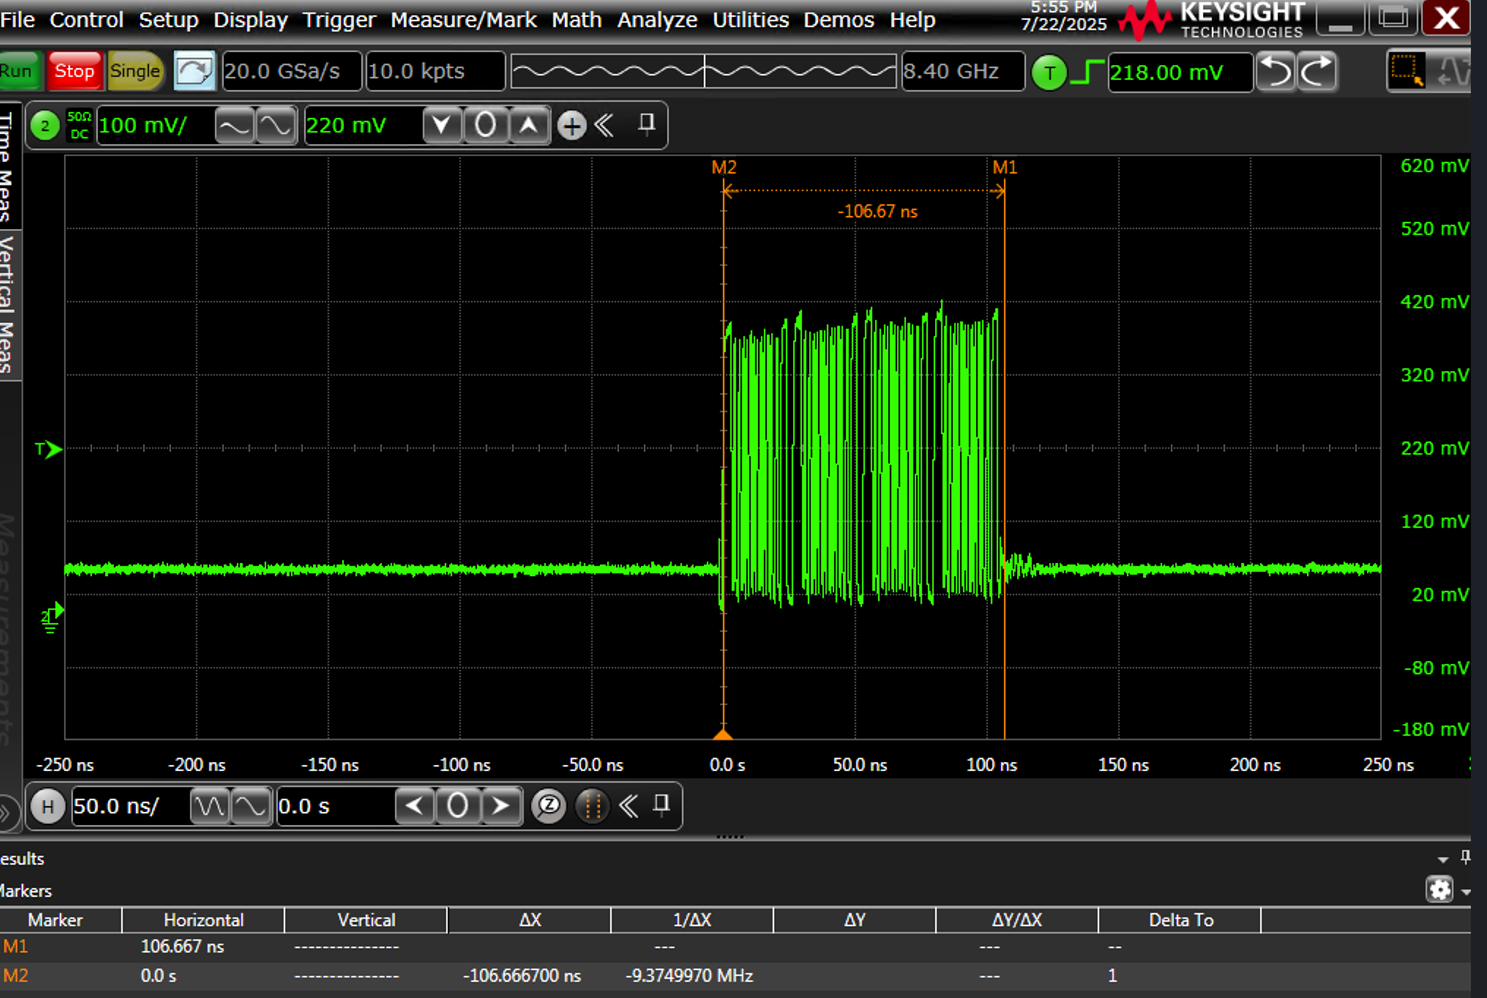Click the 218.00 mV trigger level field
The image size is (1487, 998).
coord(1180,72)
